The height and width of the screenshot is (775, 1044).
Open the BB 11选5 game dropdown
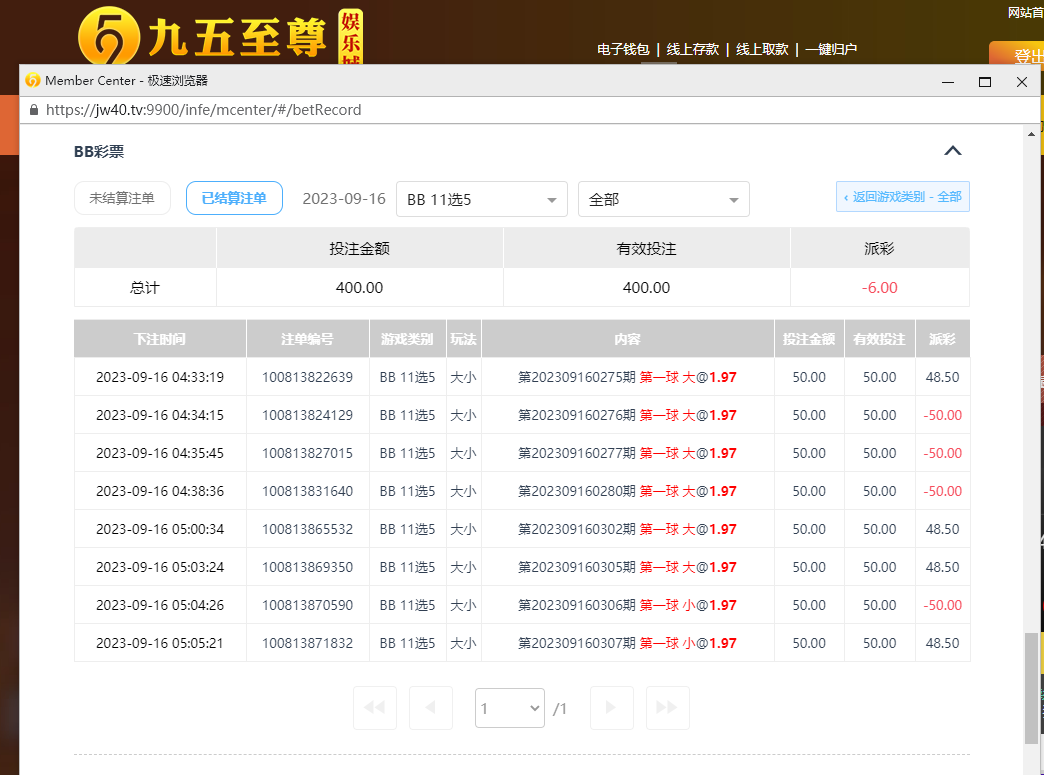tap(481, 199)
